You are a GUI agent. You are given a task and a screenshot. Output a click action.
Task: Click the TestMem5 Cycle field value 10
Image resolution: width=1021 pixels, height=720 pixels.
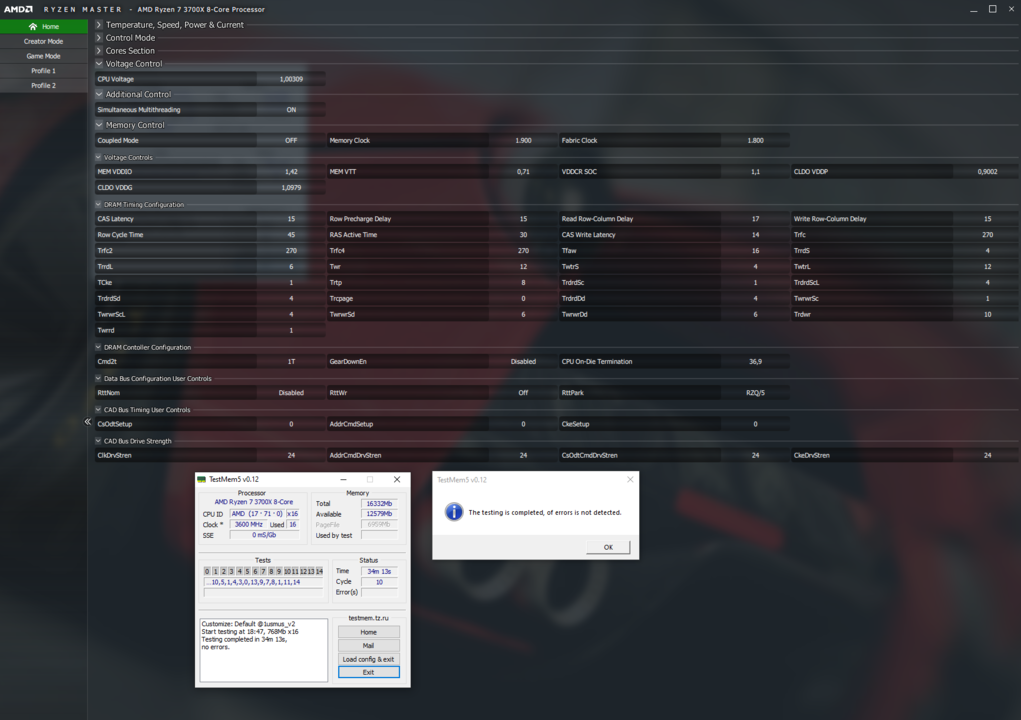[x=379, y=582]
